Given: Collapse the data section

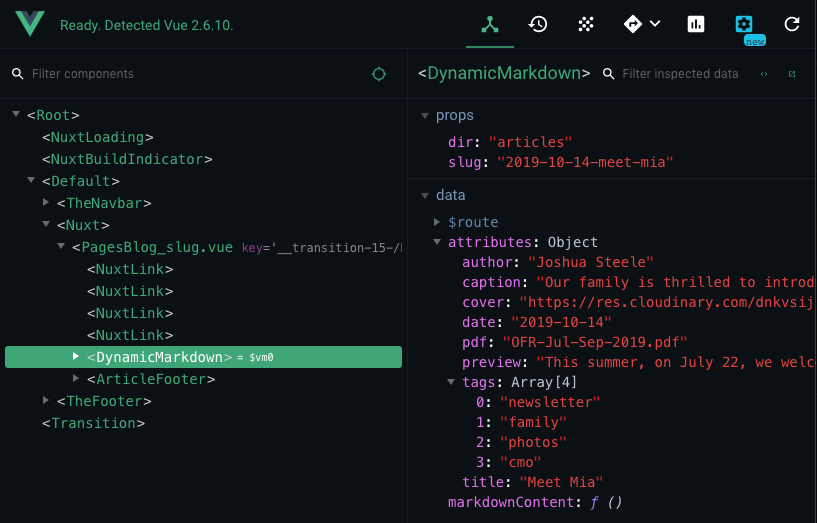Looking at the screenshot, I should pos(425,195).
